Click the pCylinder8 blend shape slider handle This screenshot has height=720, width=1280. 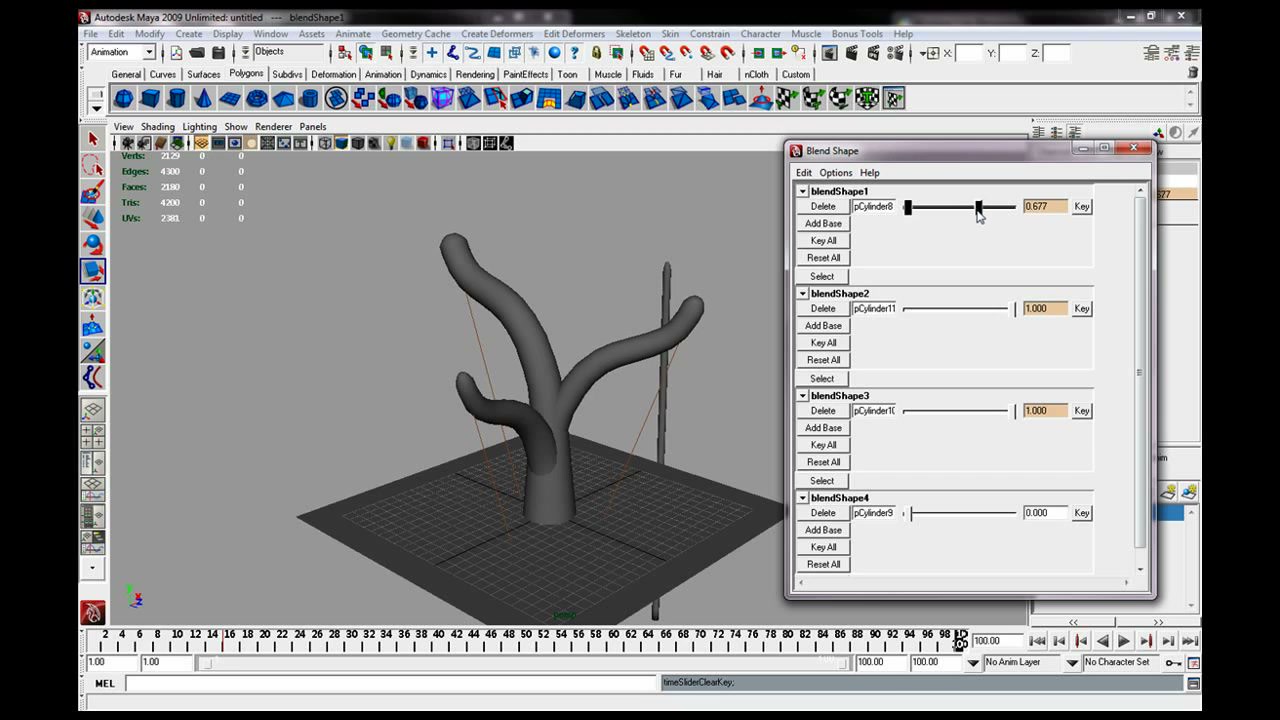point(979,207)
